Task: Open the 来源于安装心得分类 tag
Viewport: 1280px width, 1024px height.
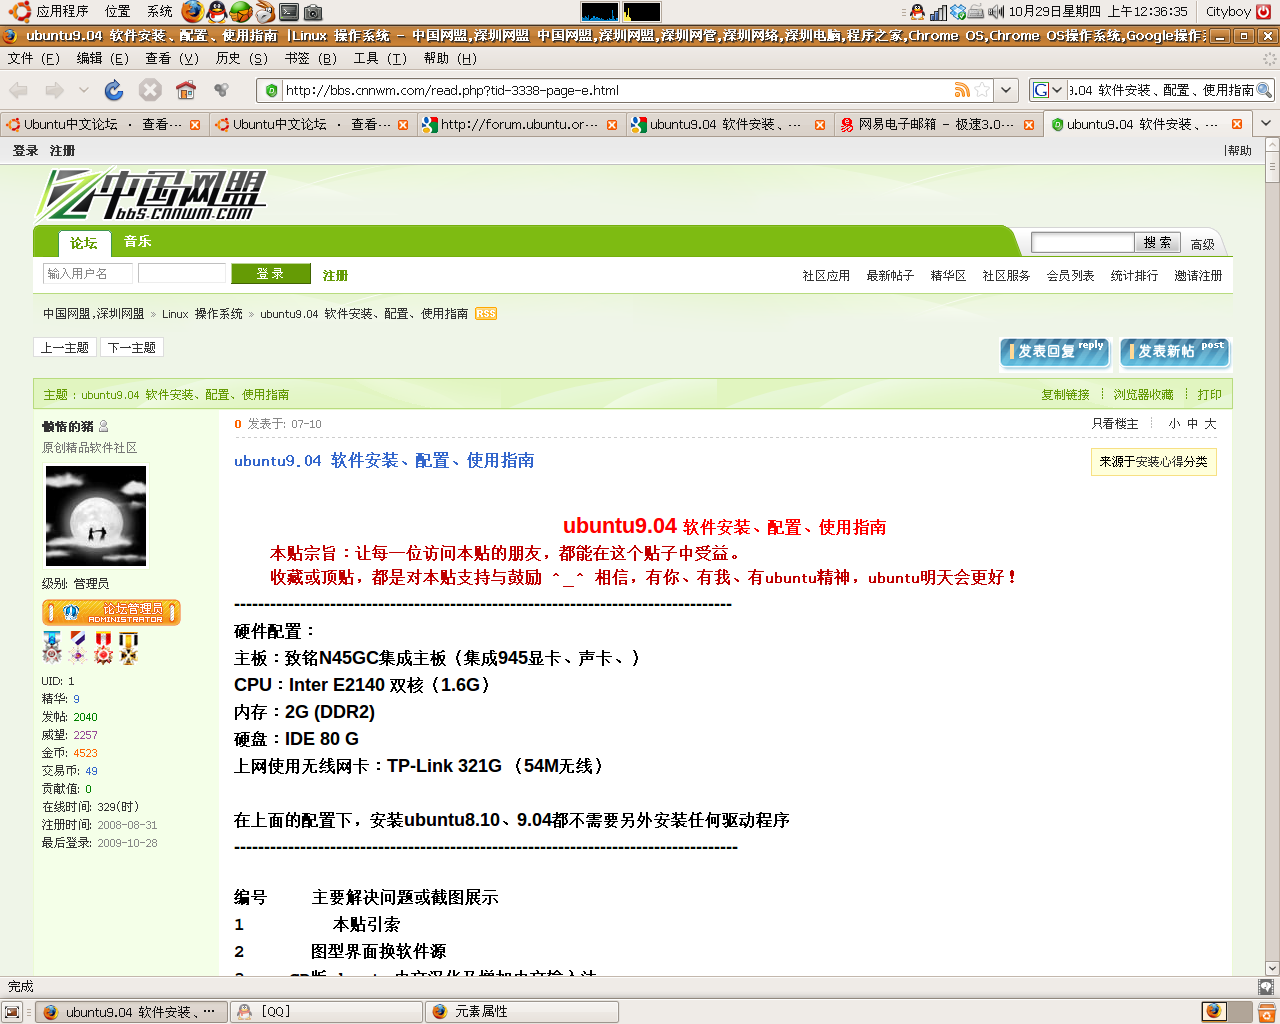Action: tap(1153, 462)
